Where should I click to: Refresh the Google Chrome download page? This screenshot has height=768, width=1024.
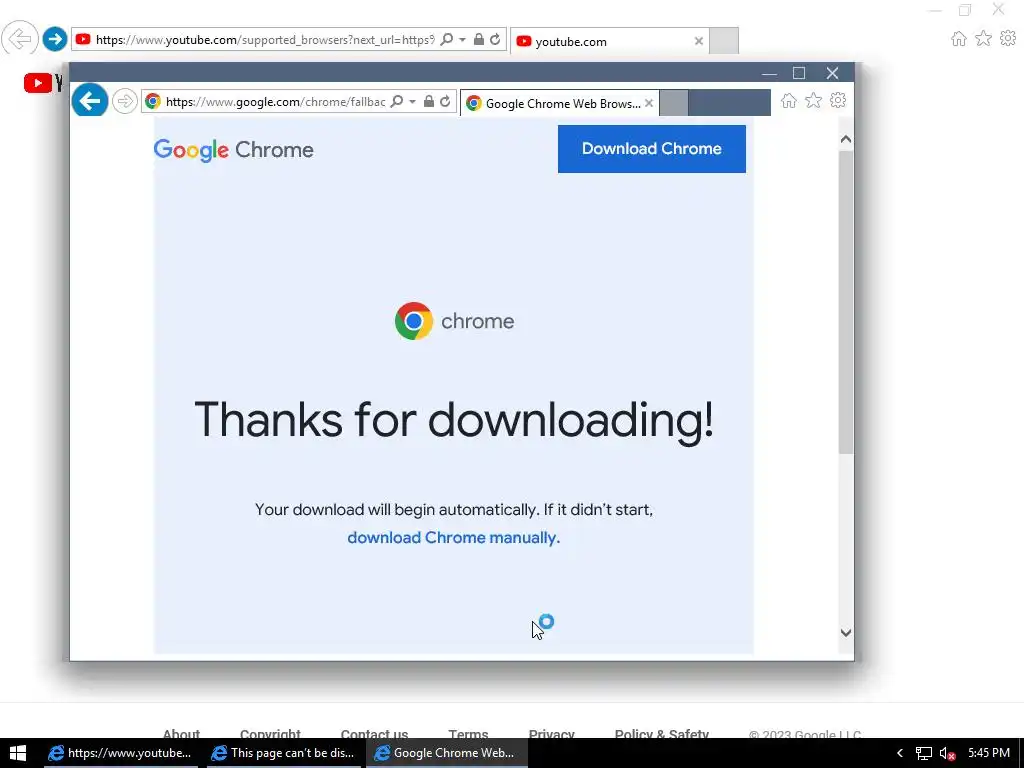pyautogui.click(x=445, y=101)
